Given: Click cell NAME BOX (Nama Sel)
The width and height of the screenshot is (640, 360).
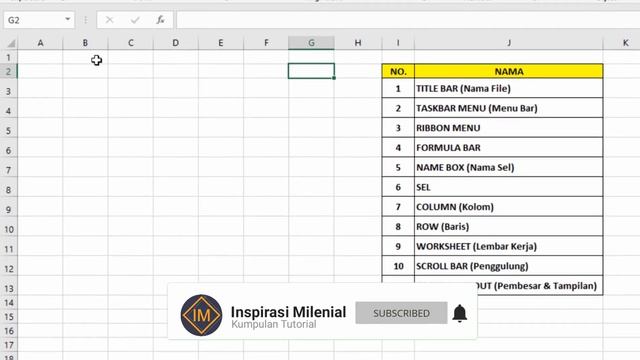Looking at the screenshot, I should pos(509,167).
